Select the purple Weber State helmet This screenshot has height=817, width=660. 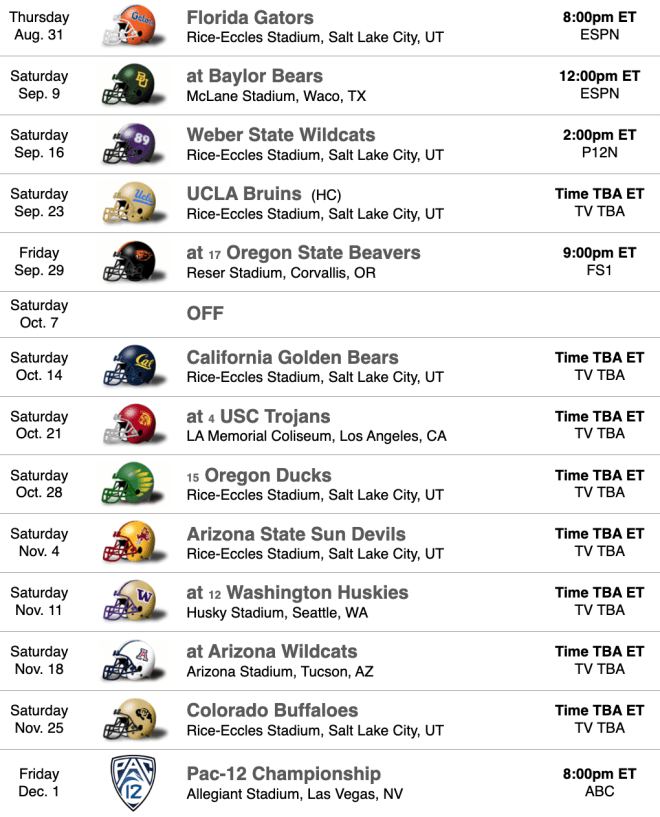pos(133,143)
